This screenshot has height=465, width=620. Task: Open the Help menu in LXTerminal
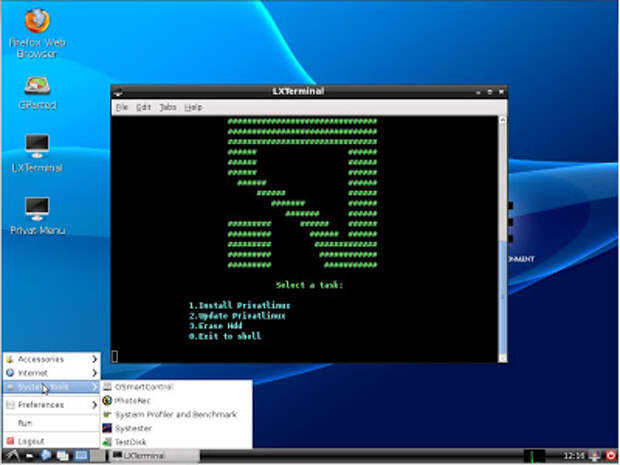click(x=193, y=107)
